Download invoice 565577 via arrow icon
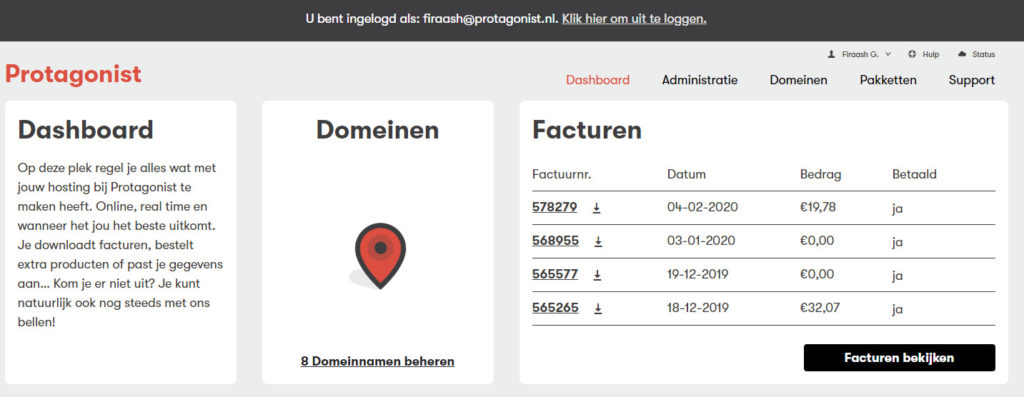This screenshot has width=1024, height=397. click(x=597, y=275)
